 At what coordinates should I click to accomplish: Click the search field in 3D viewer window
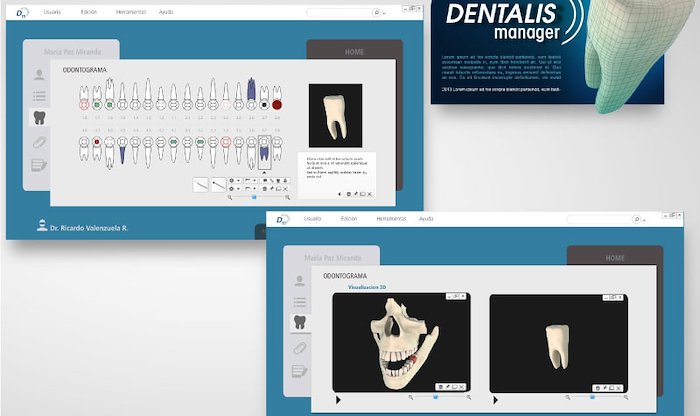(599, 219)
